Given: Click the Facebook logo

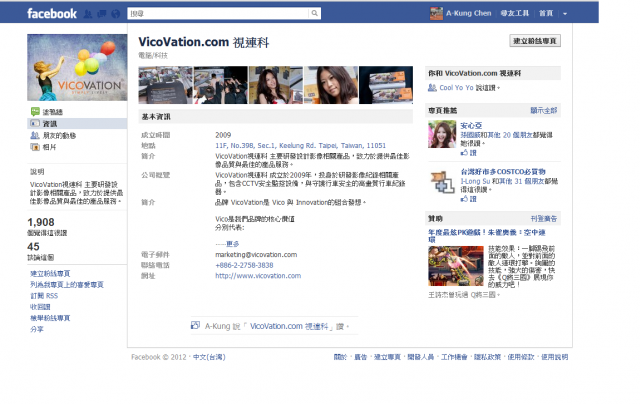Looking at the screenshot, I should (x=52, y=13).
